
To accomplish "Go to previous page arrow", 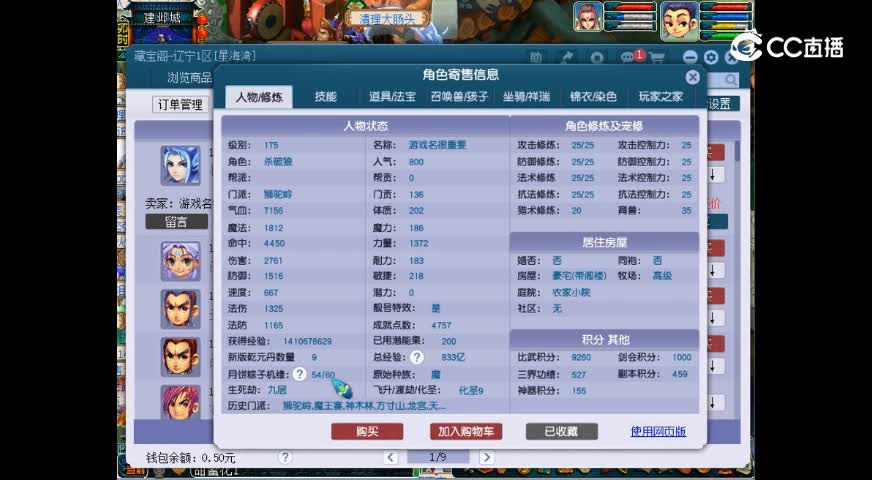I will pos(391,457).
